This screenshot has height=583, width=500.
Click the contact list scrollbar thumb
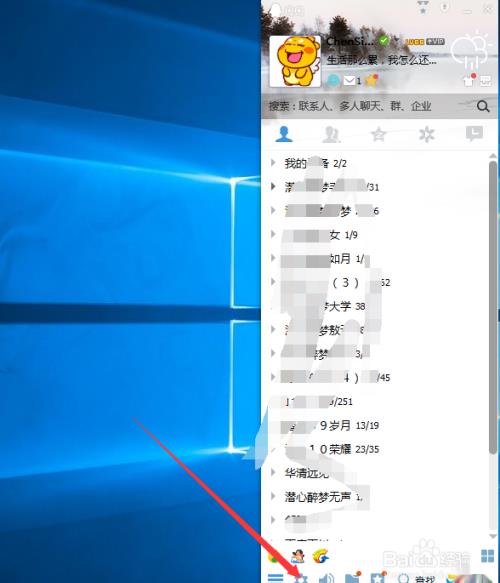(x=493, y=307)
